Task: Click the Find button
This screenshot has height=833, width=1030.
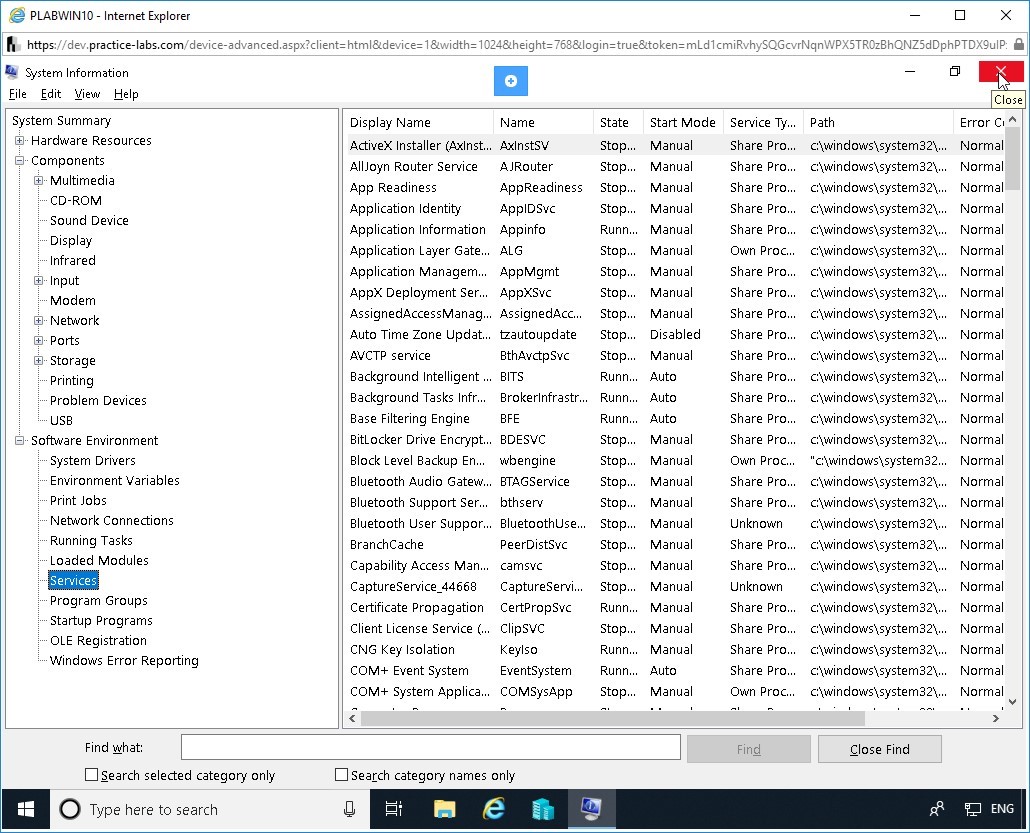Action: pos(748,749)
